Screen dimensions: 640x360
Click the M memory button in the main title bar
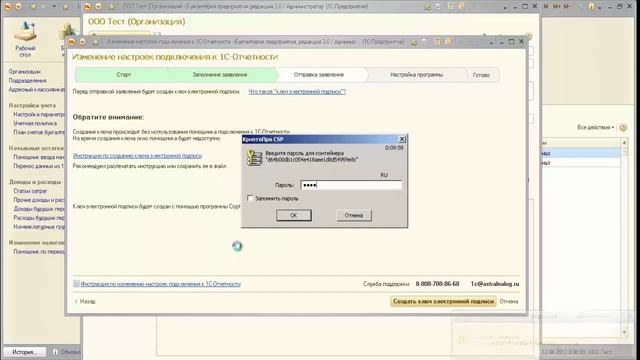[547, 7]
